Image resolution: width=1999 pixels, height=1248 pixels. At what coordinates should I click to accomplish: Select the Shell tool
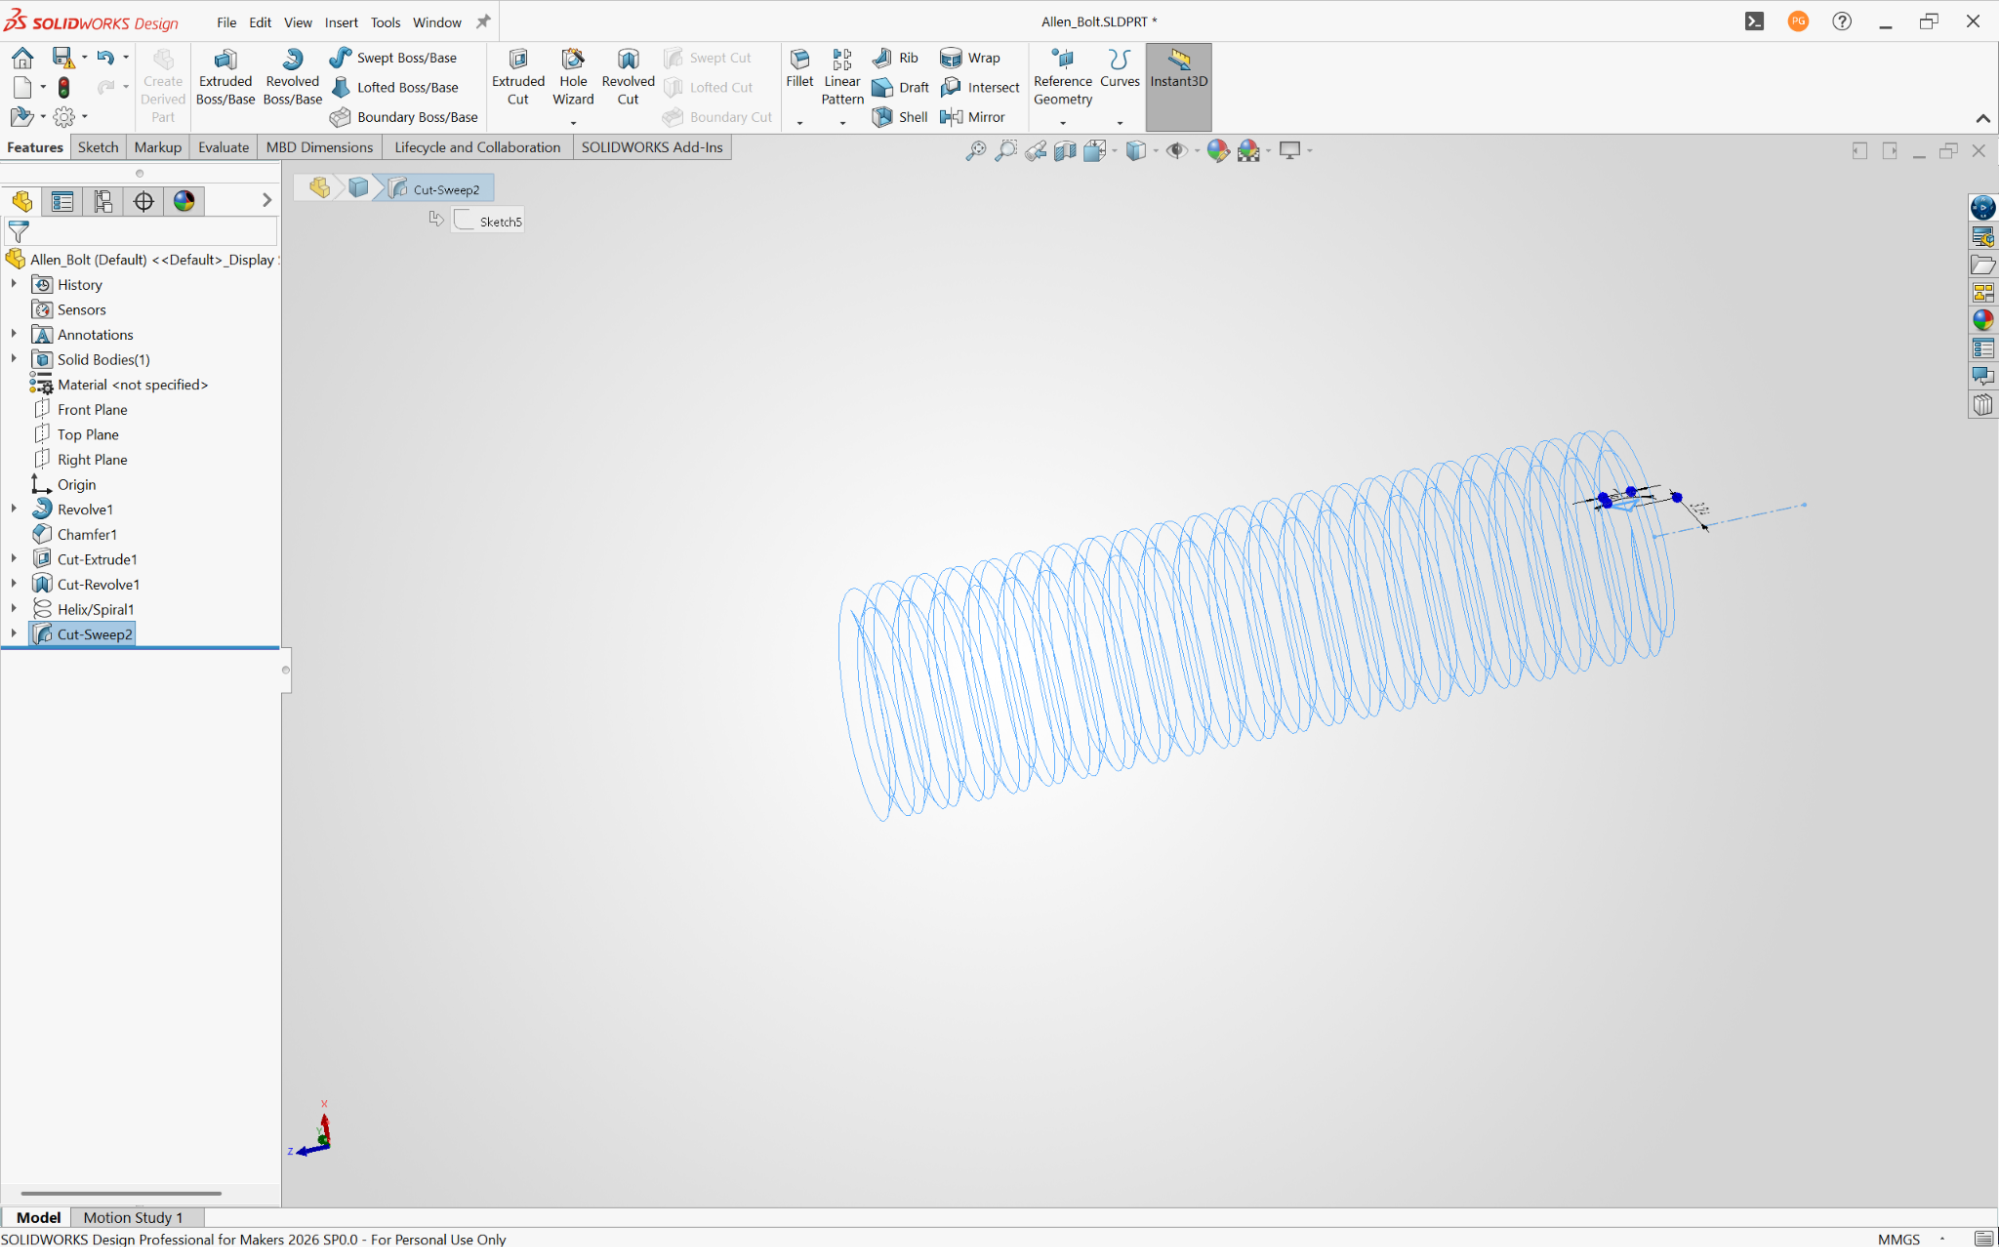tap(899, 117)
